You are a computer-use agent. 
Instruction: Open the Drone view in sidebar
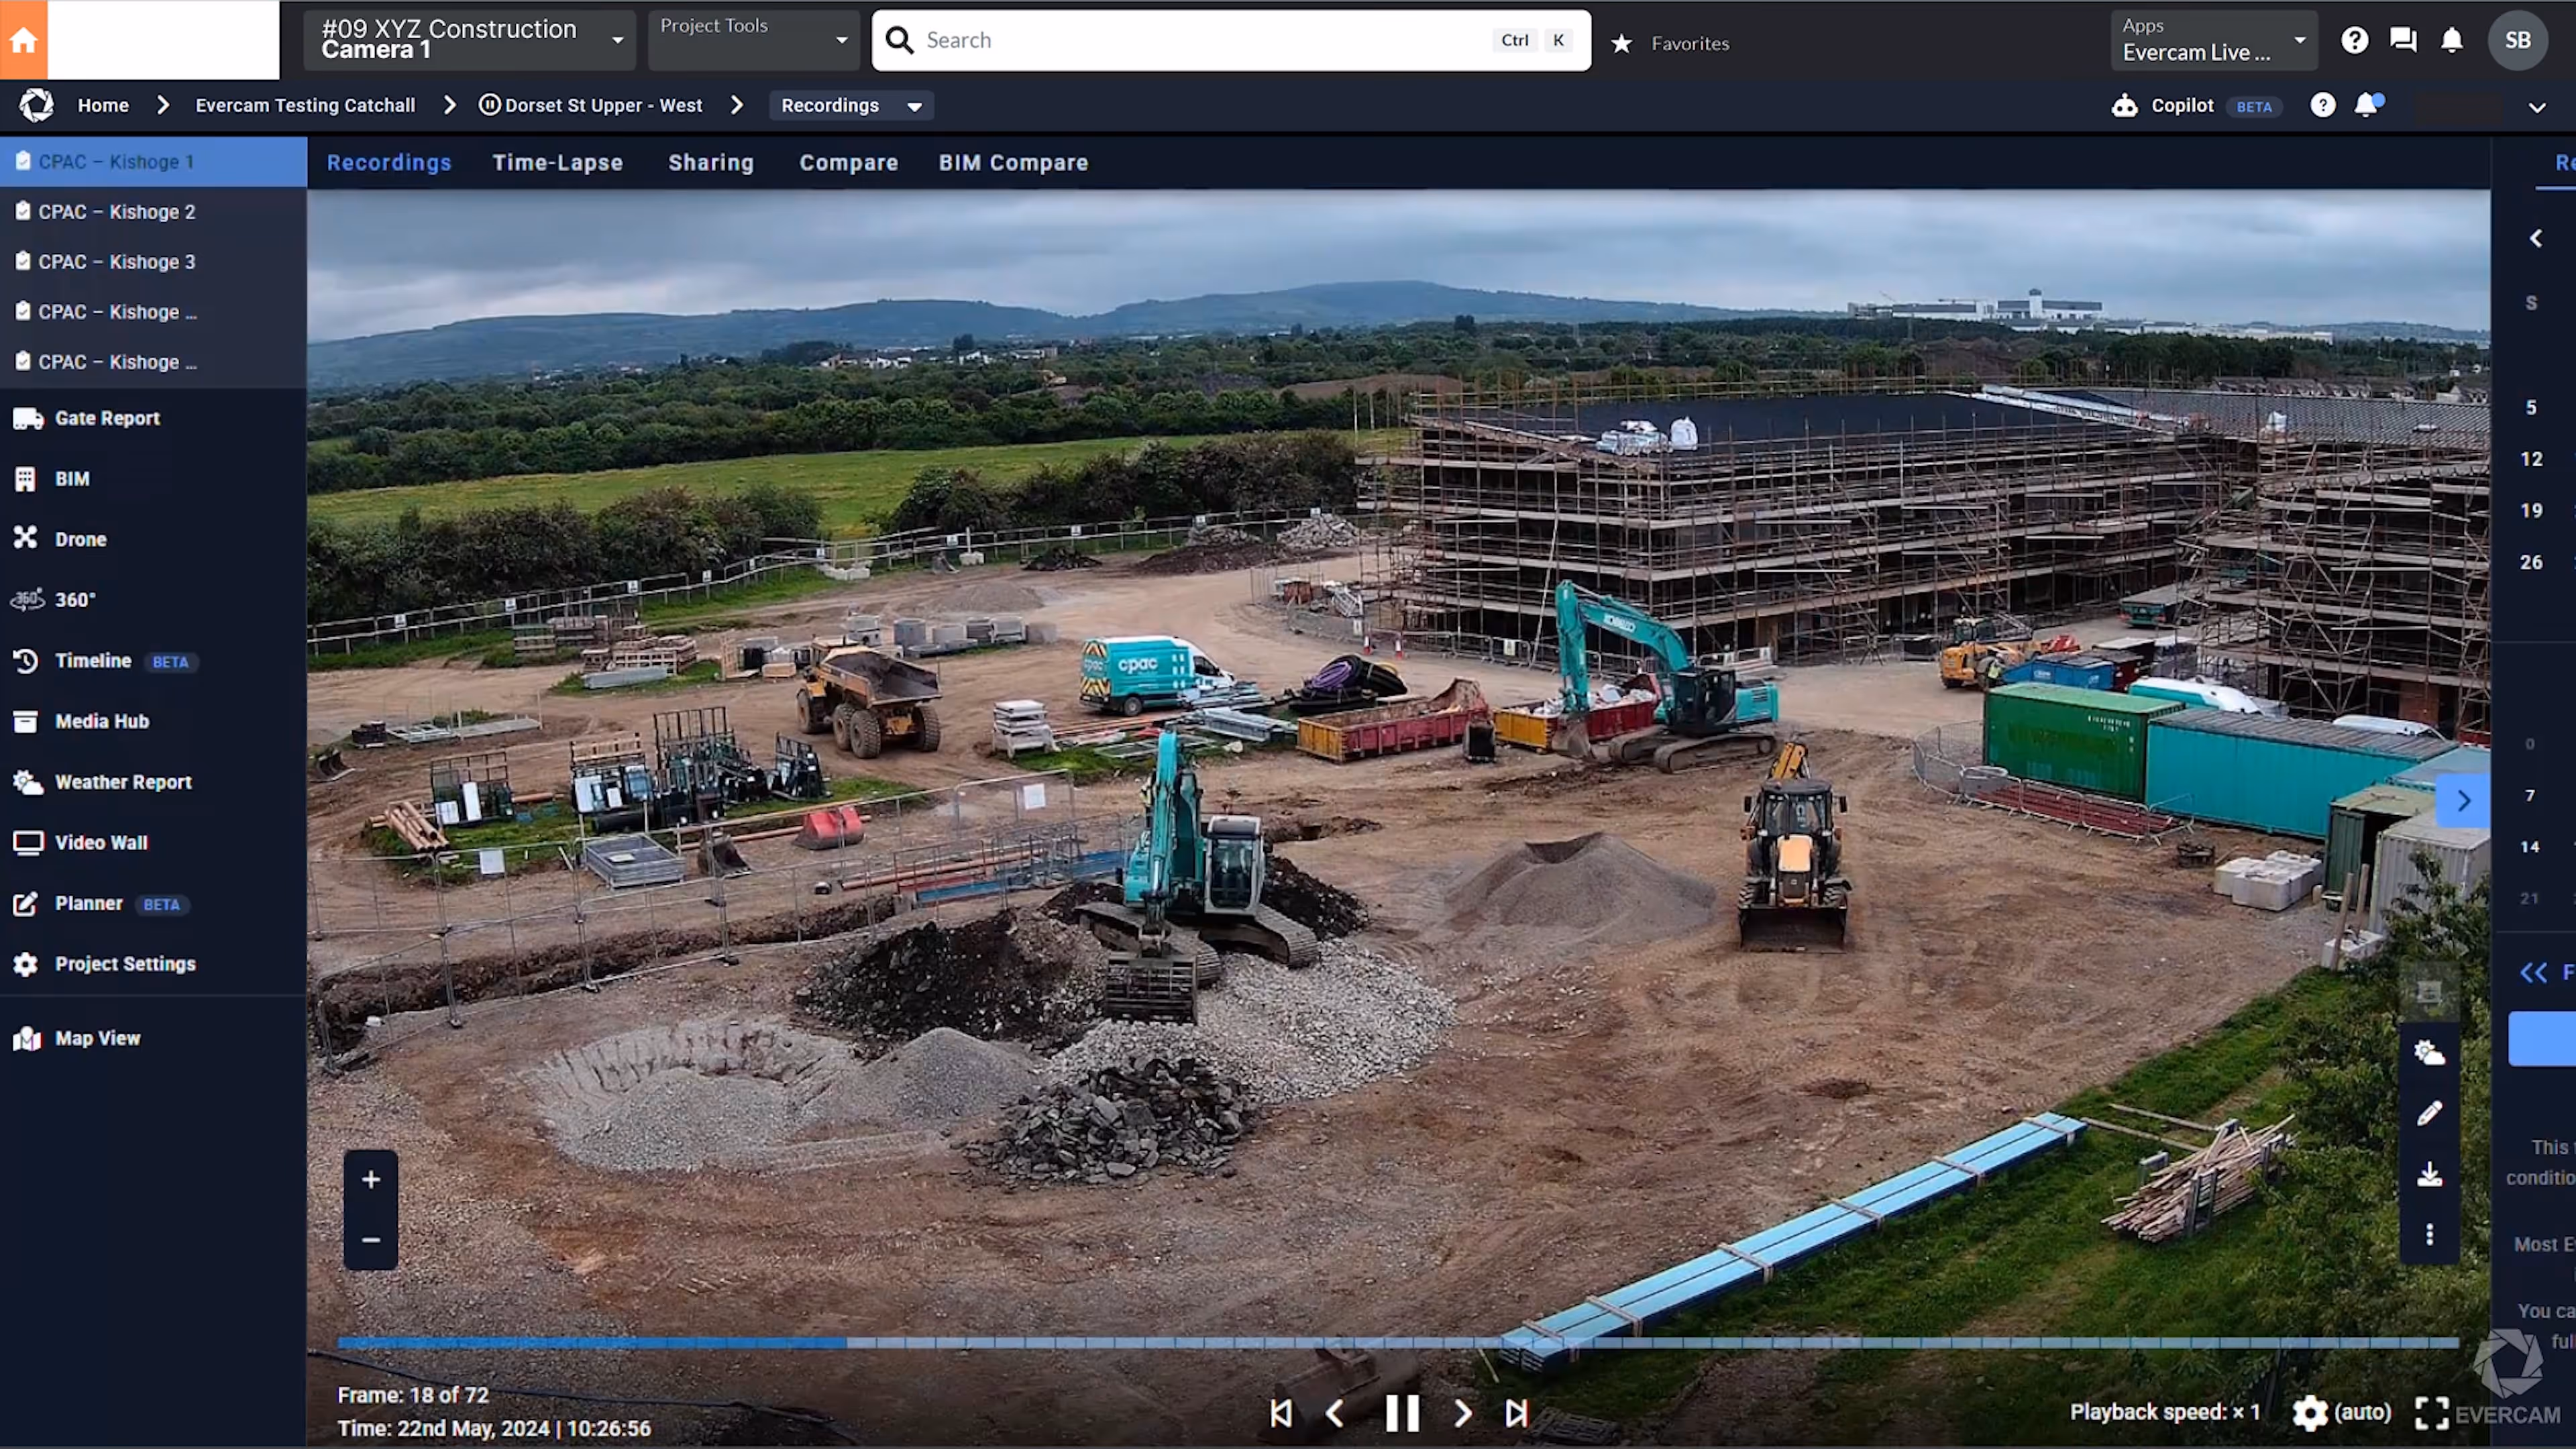pyautogui.click(x=80, y=539)
